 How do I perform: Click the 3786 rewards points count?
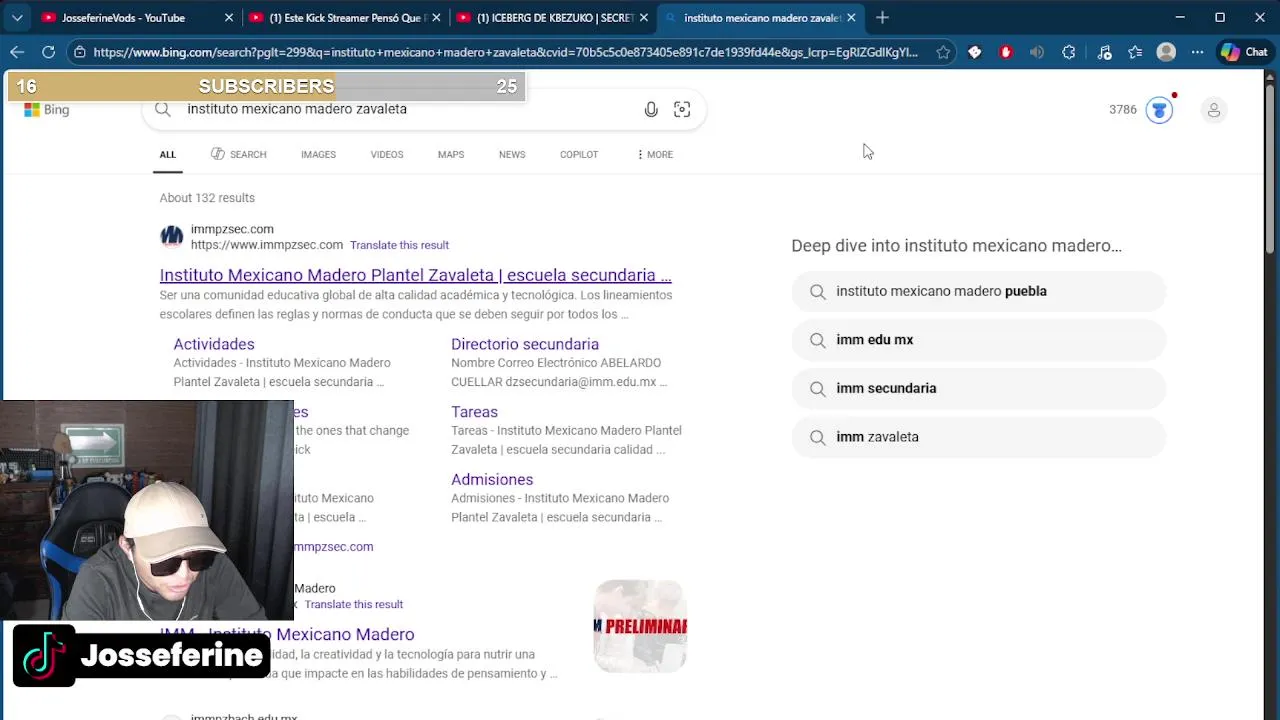click(x=1123, y=110)
